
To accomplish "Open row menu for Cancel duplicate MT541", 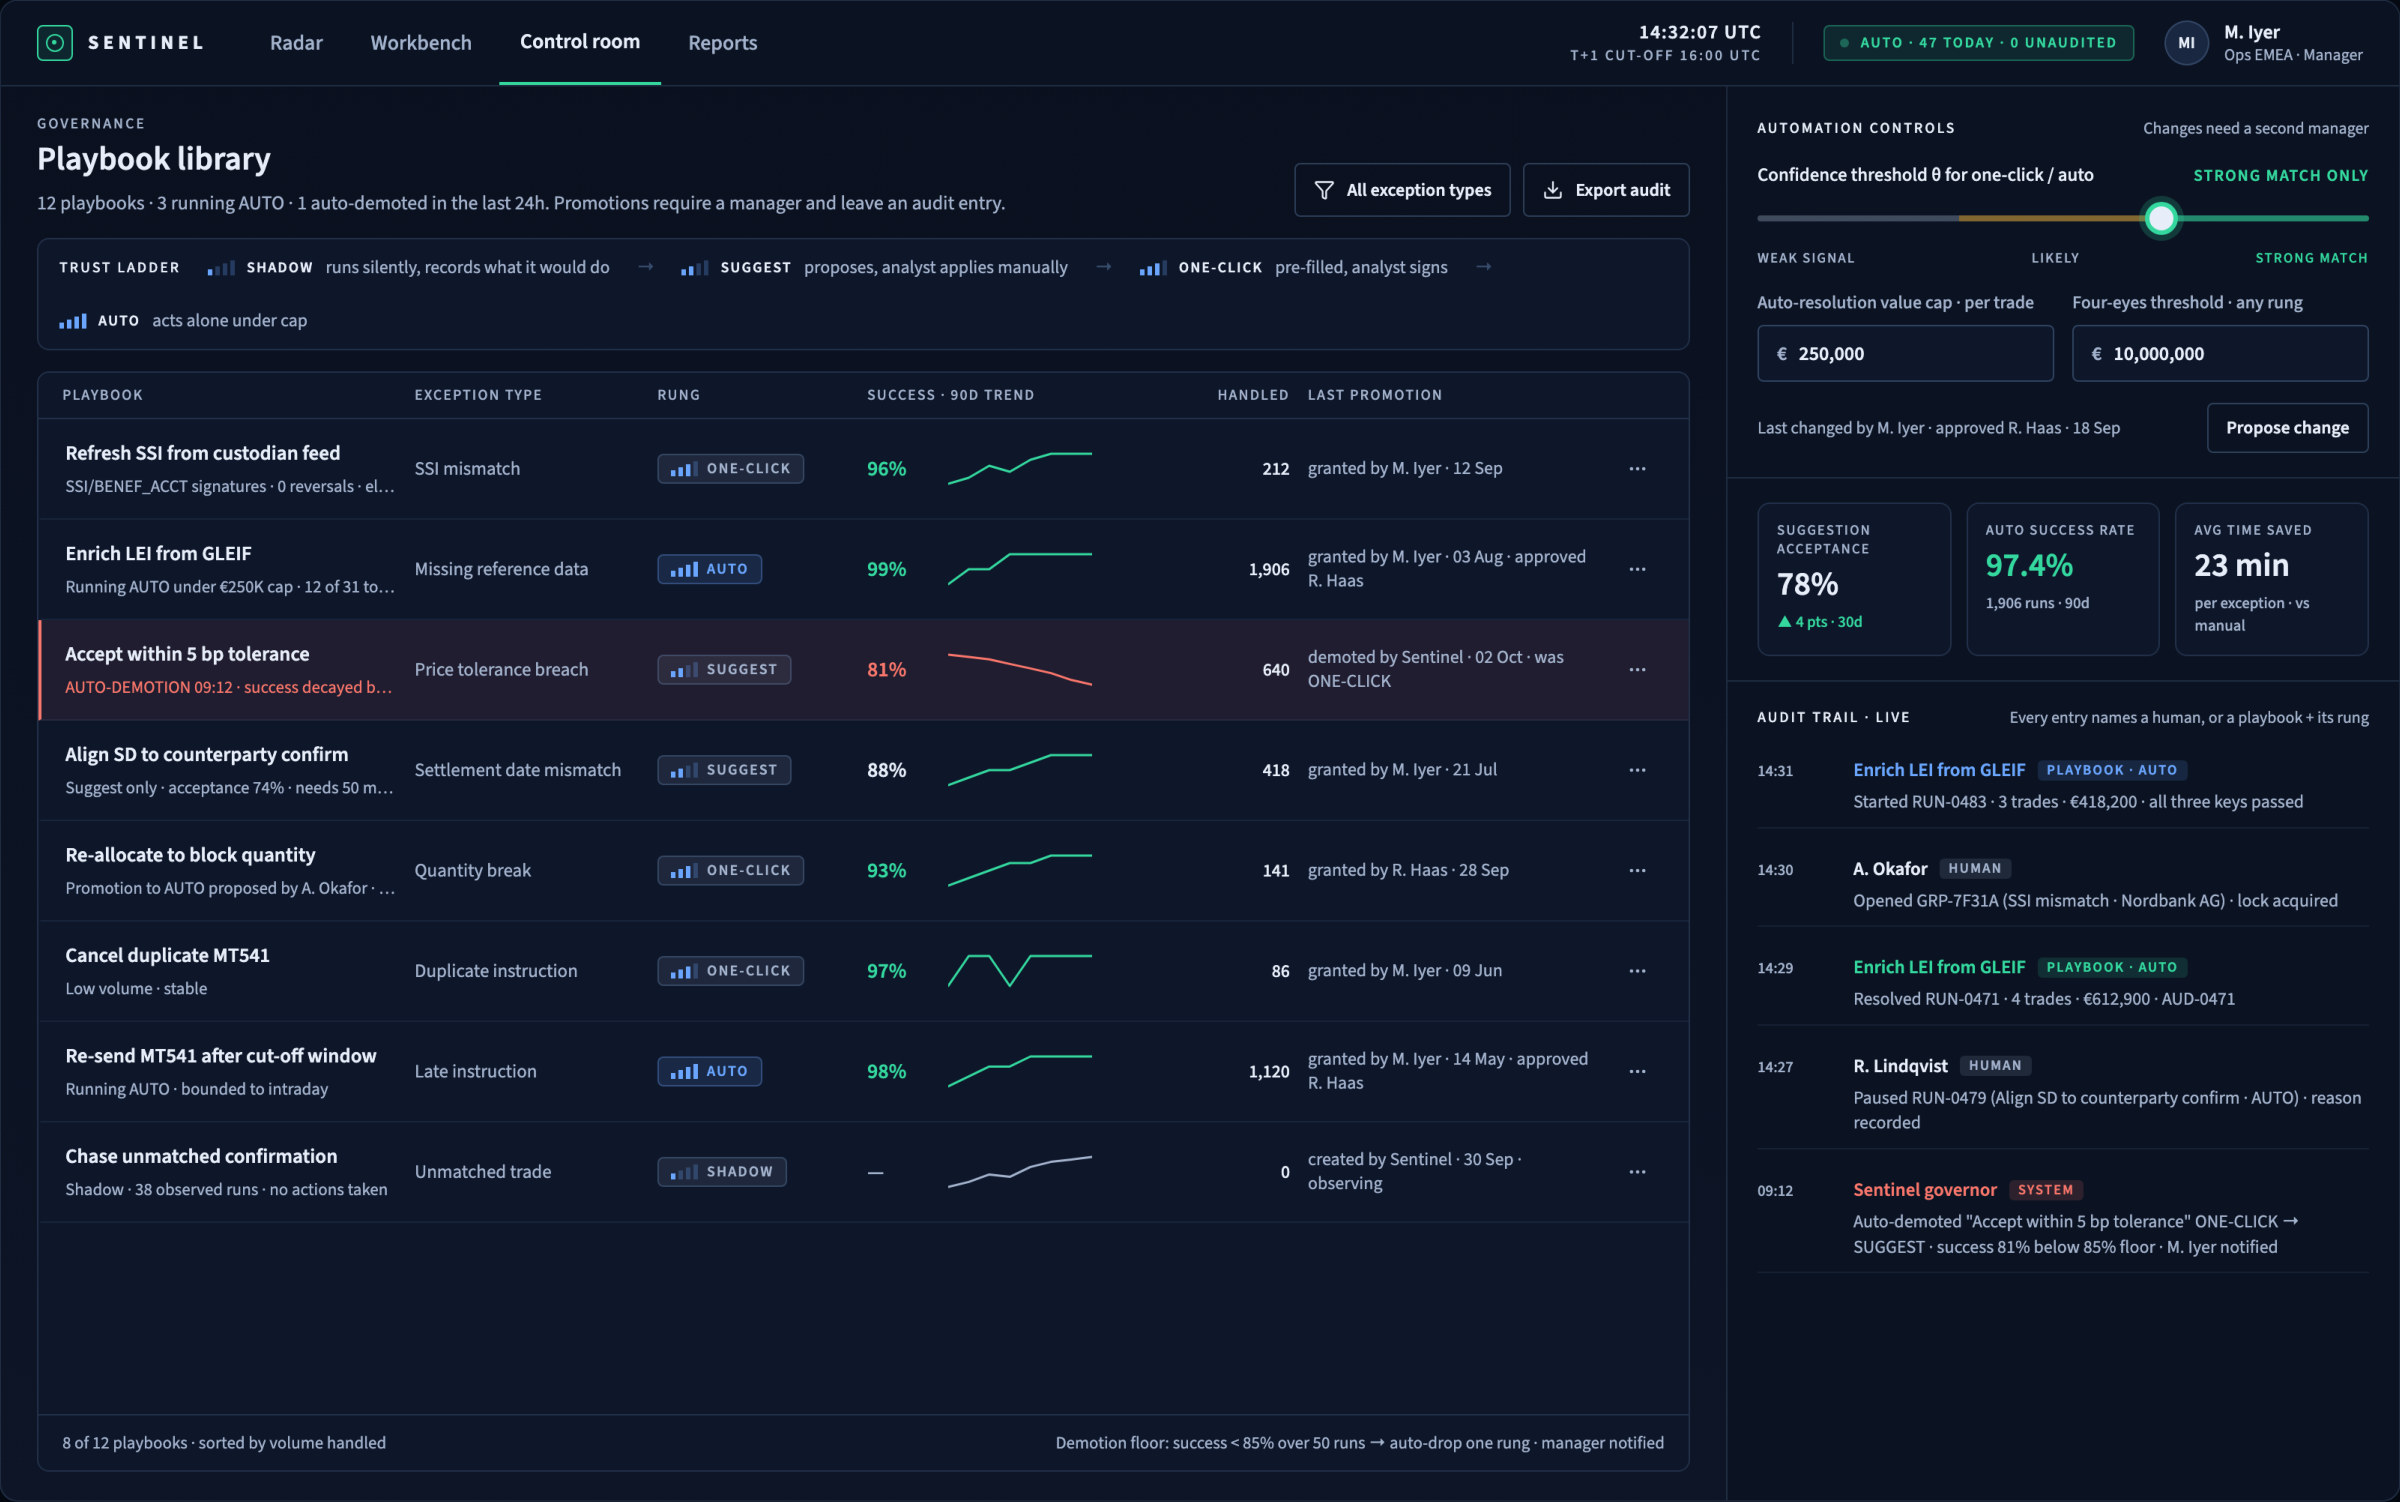I will (1637, 971).
